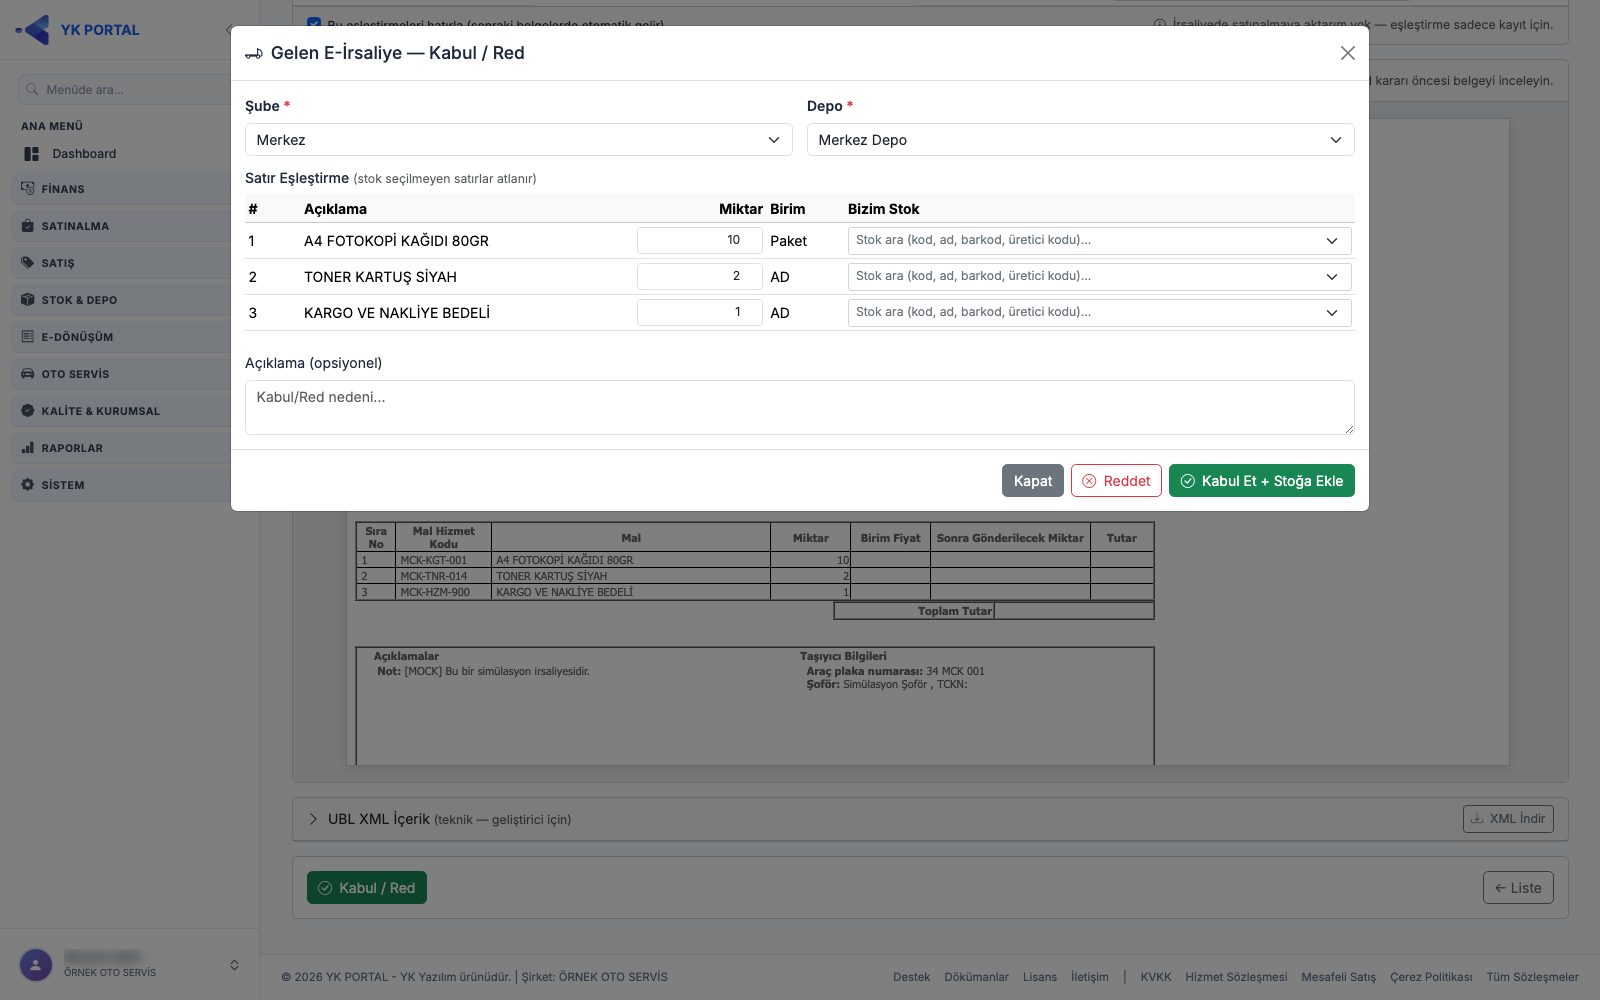Image resolution: width=1600 pixels, height=1000 pixels.
Task: Click the YK PORTAL logo
Action: (x=78, y=30)
